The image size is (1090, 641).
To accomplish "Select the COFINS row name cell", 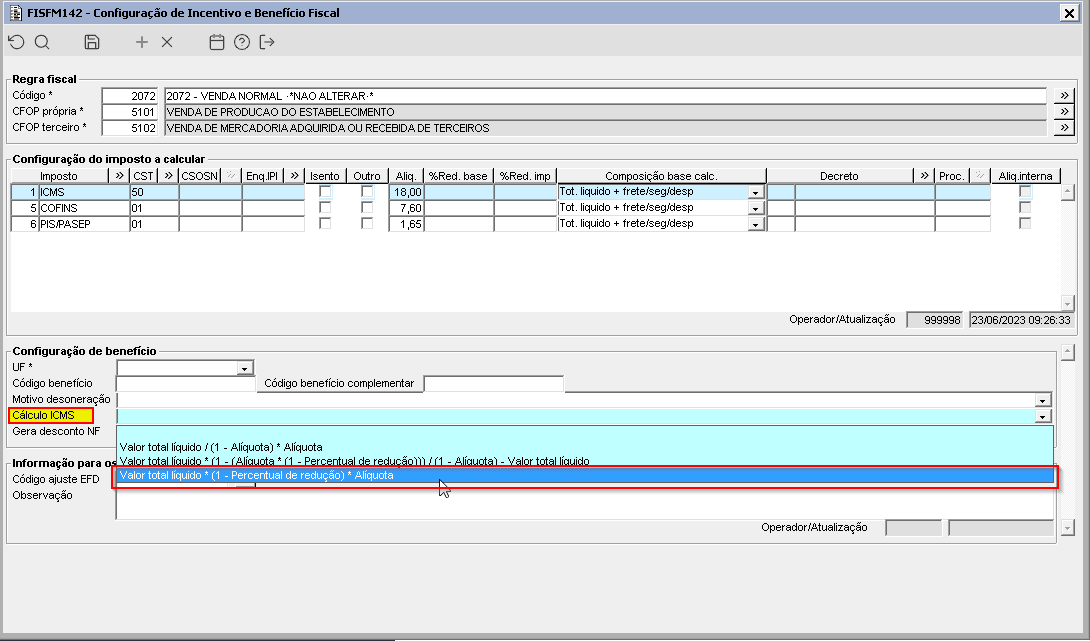I will (84, 208).
